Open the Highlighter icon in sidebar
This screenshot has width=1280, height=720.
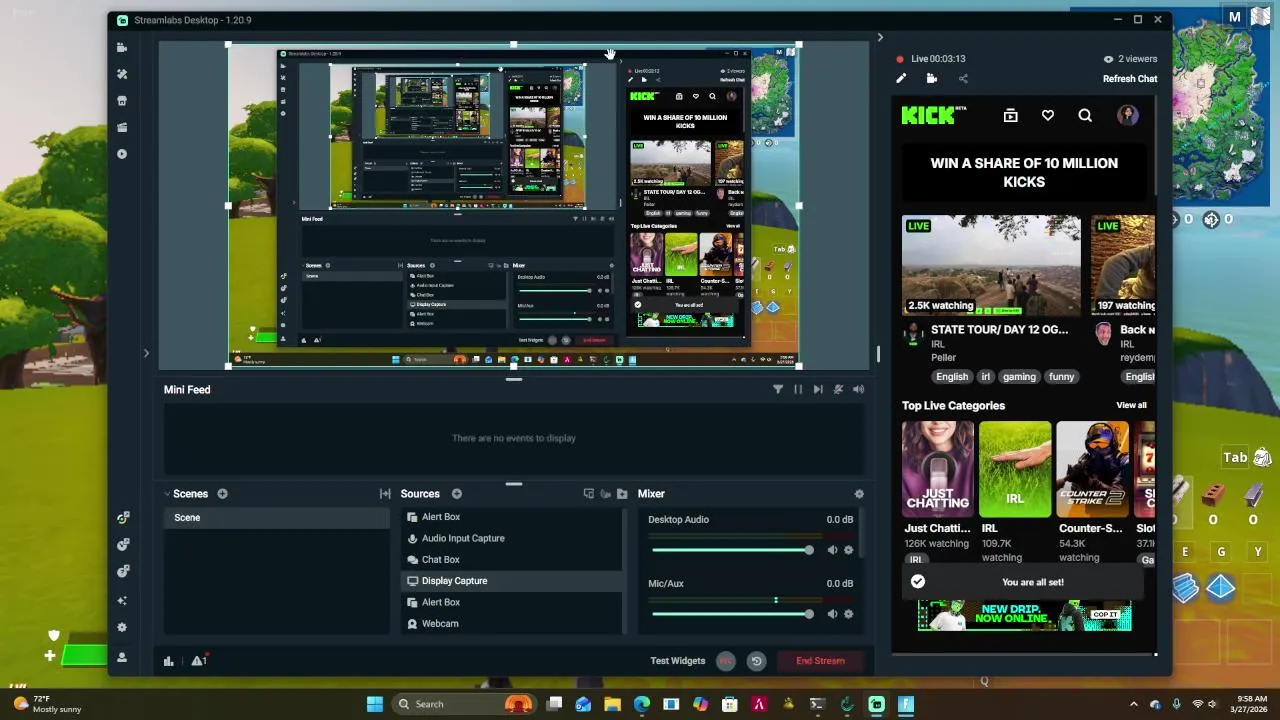[x=122, y=128]
